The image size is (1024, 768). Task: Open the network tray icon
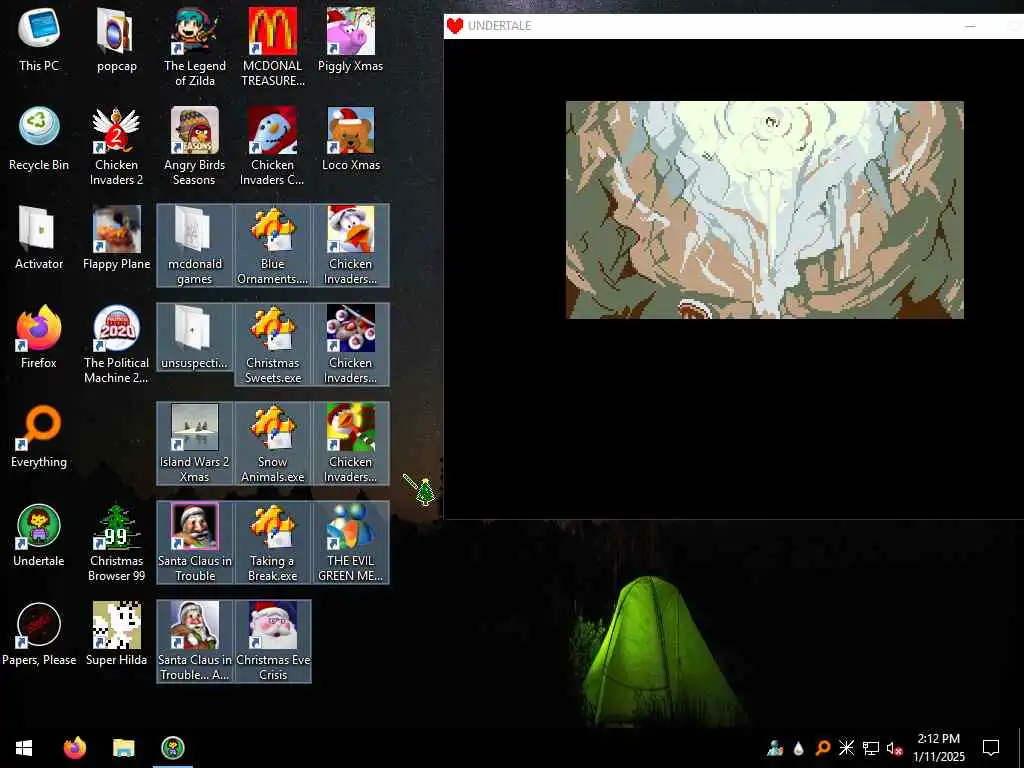[x=871, y=748]
